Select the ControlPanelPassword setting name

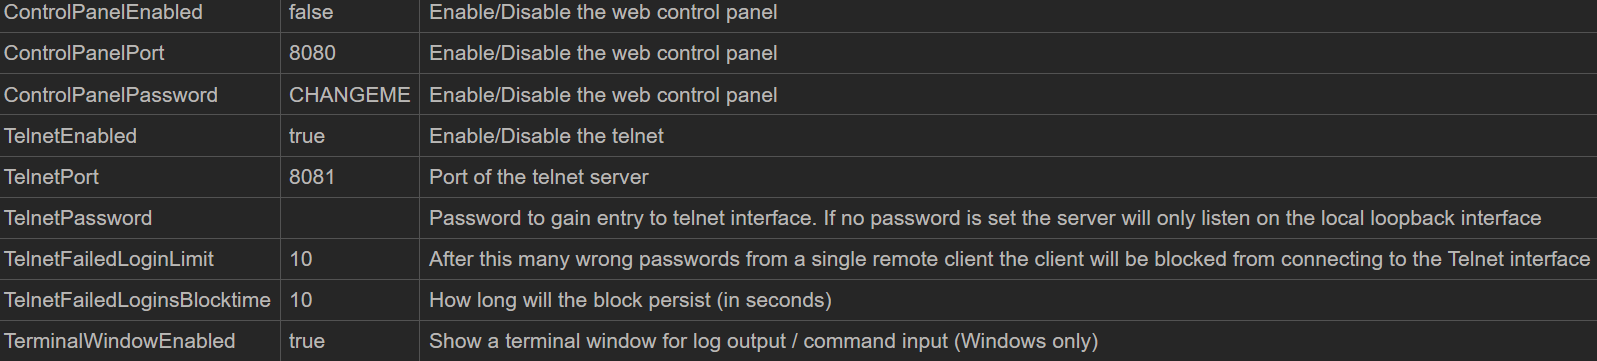[111, 95]
